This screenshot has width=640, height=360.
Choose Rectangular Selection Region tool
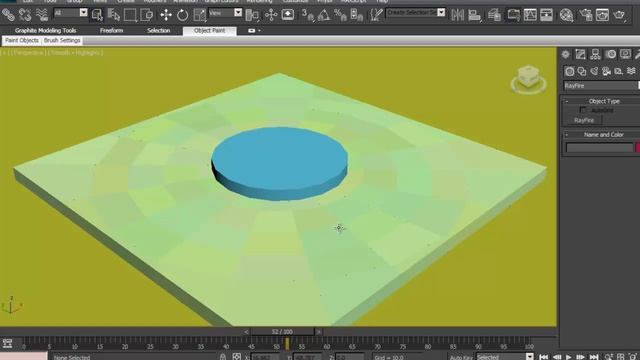point(130,15)
